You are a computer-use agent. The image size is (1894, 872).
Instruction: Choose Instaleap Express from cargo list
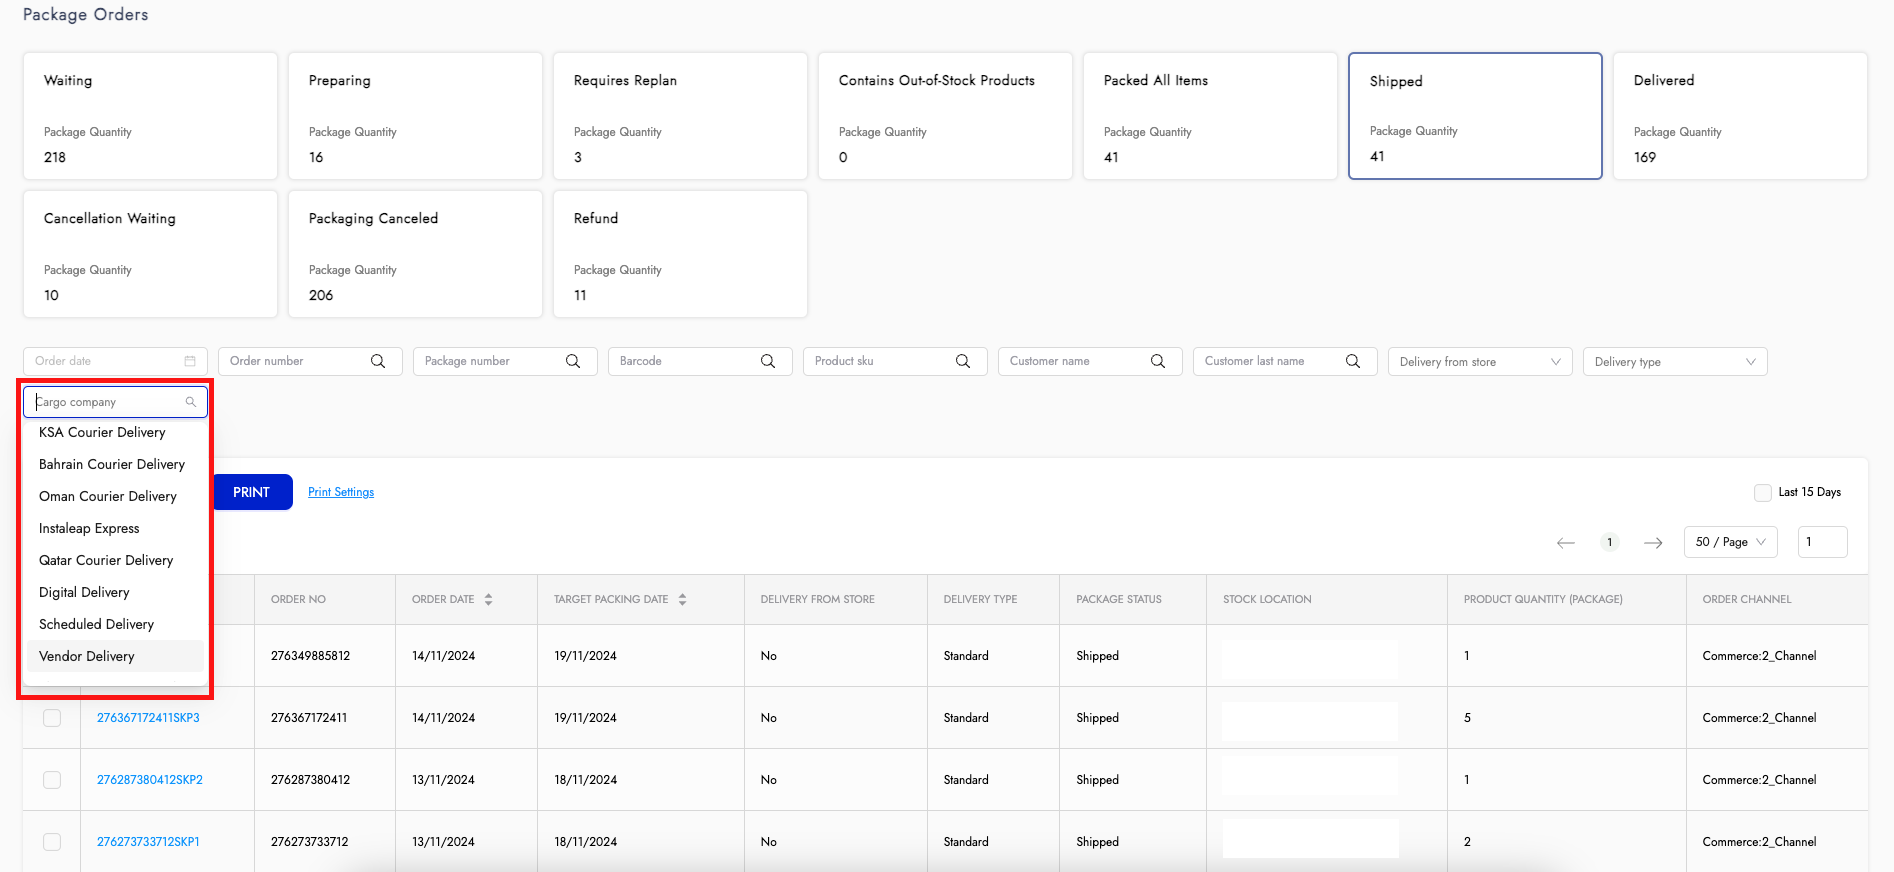pyautogui.click(x=89, y=528)
